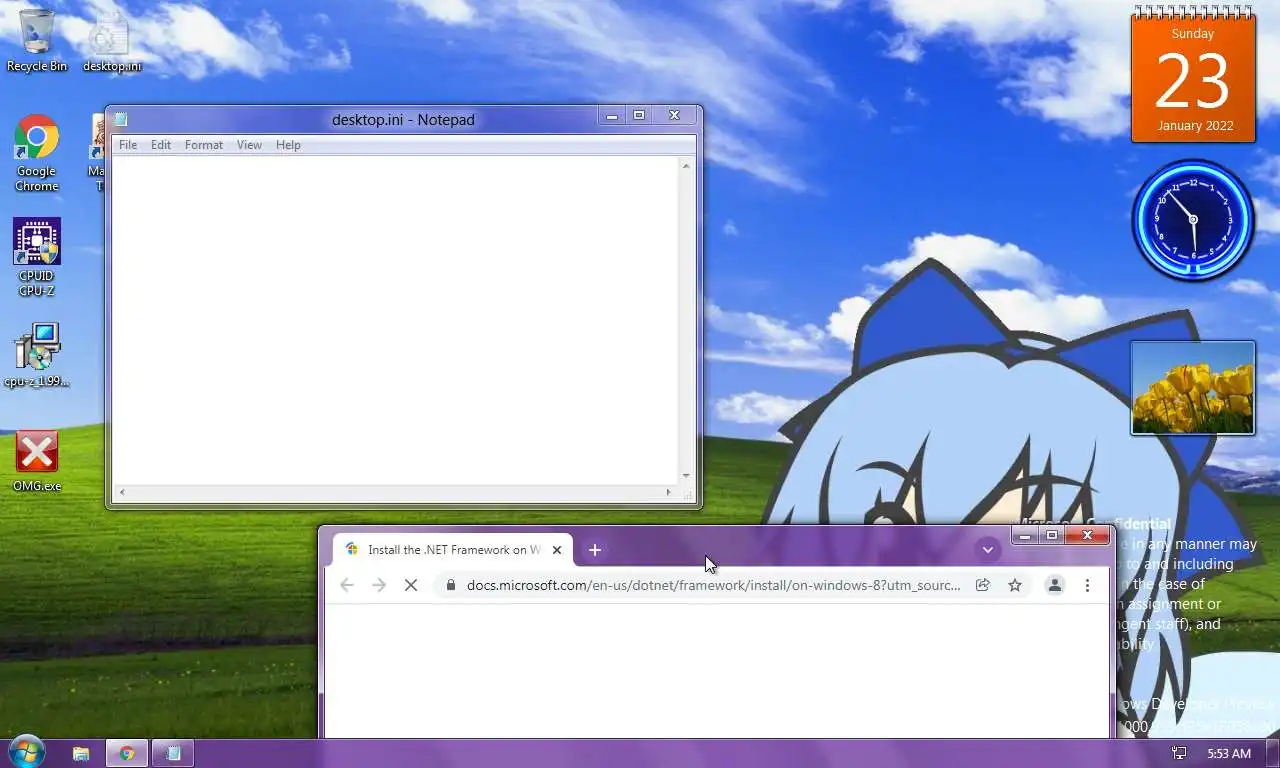Open the Edit menu in Notepad

pyautogui.click(x=161, y=145)
